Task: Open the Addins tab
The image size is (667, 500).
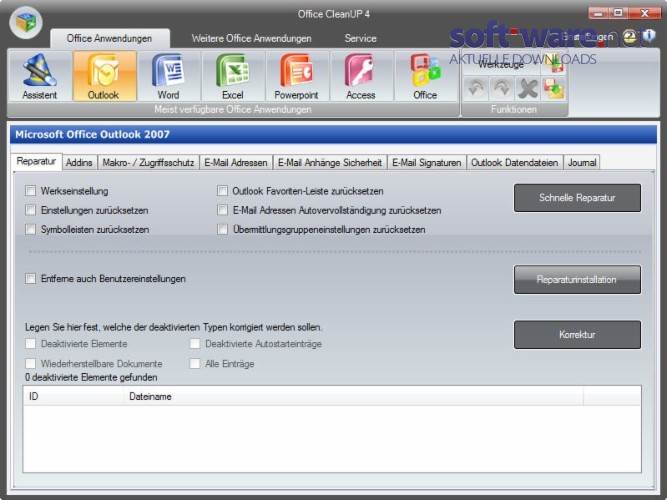Action: (79, 163)
